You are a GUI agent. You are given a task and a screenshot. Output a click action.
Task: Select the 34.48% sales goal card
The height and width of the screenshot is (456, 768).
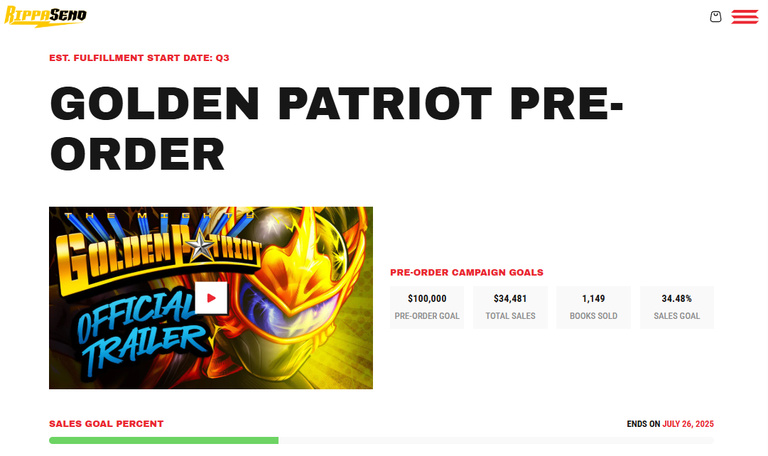676,307
